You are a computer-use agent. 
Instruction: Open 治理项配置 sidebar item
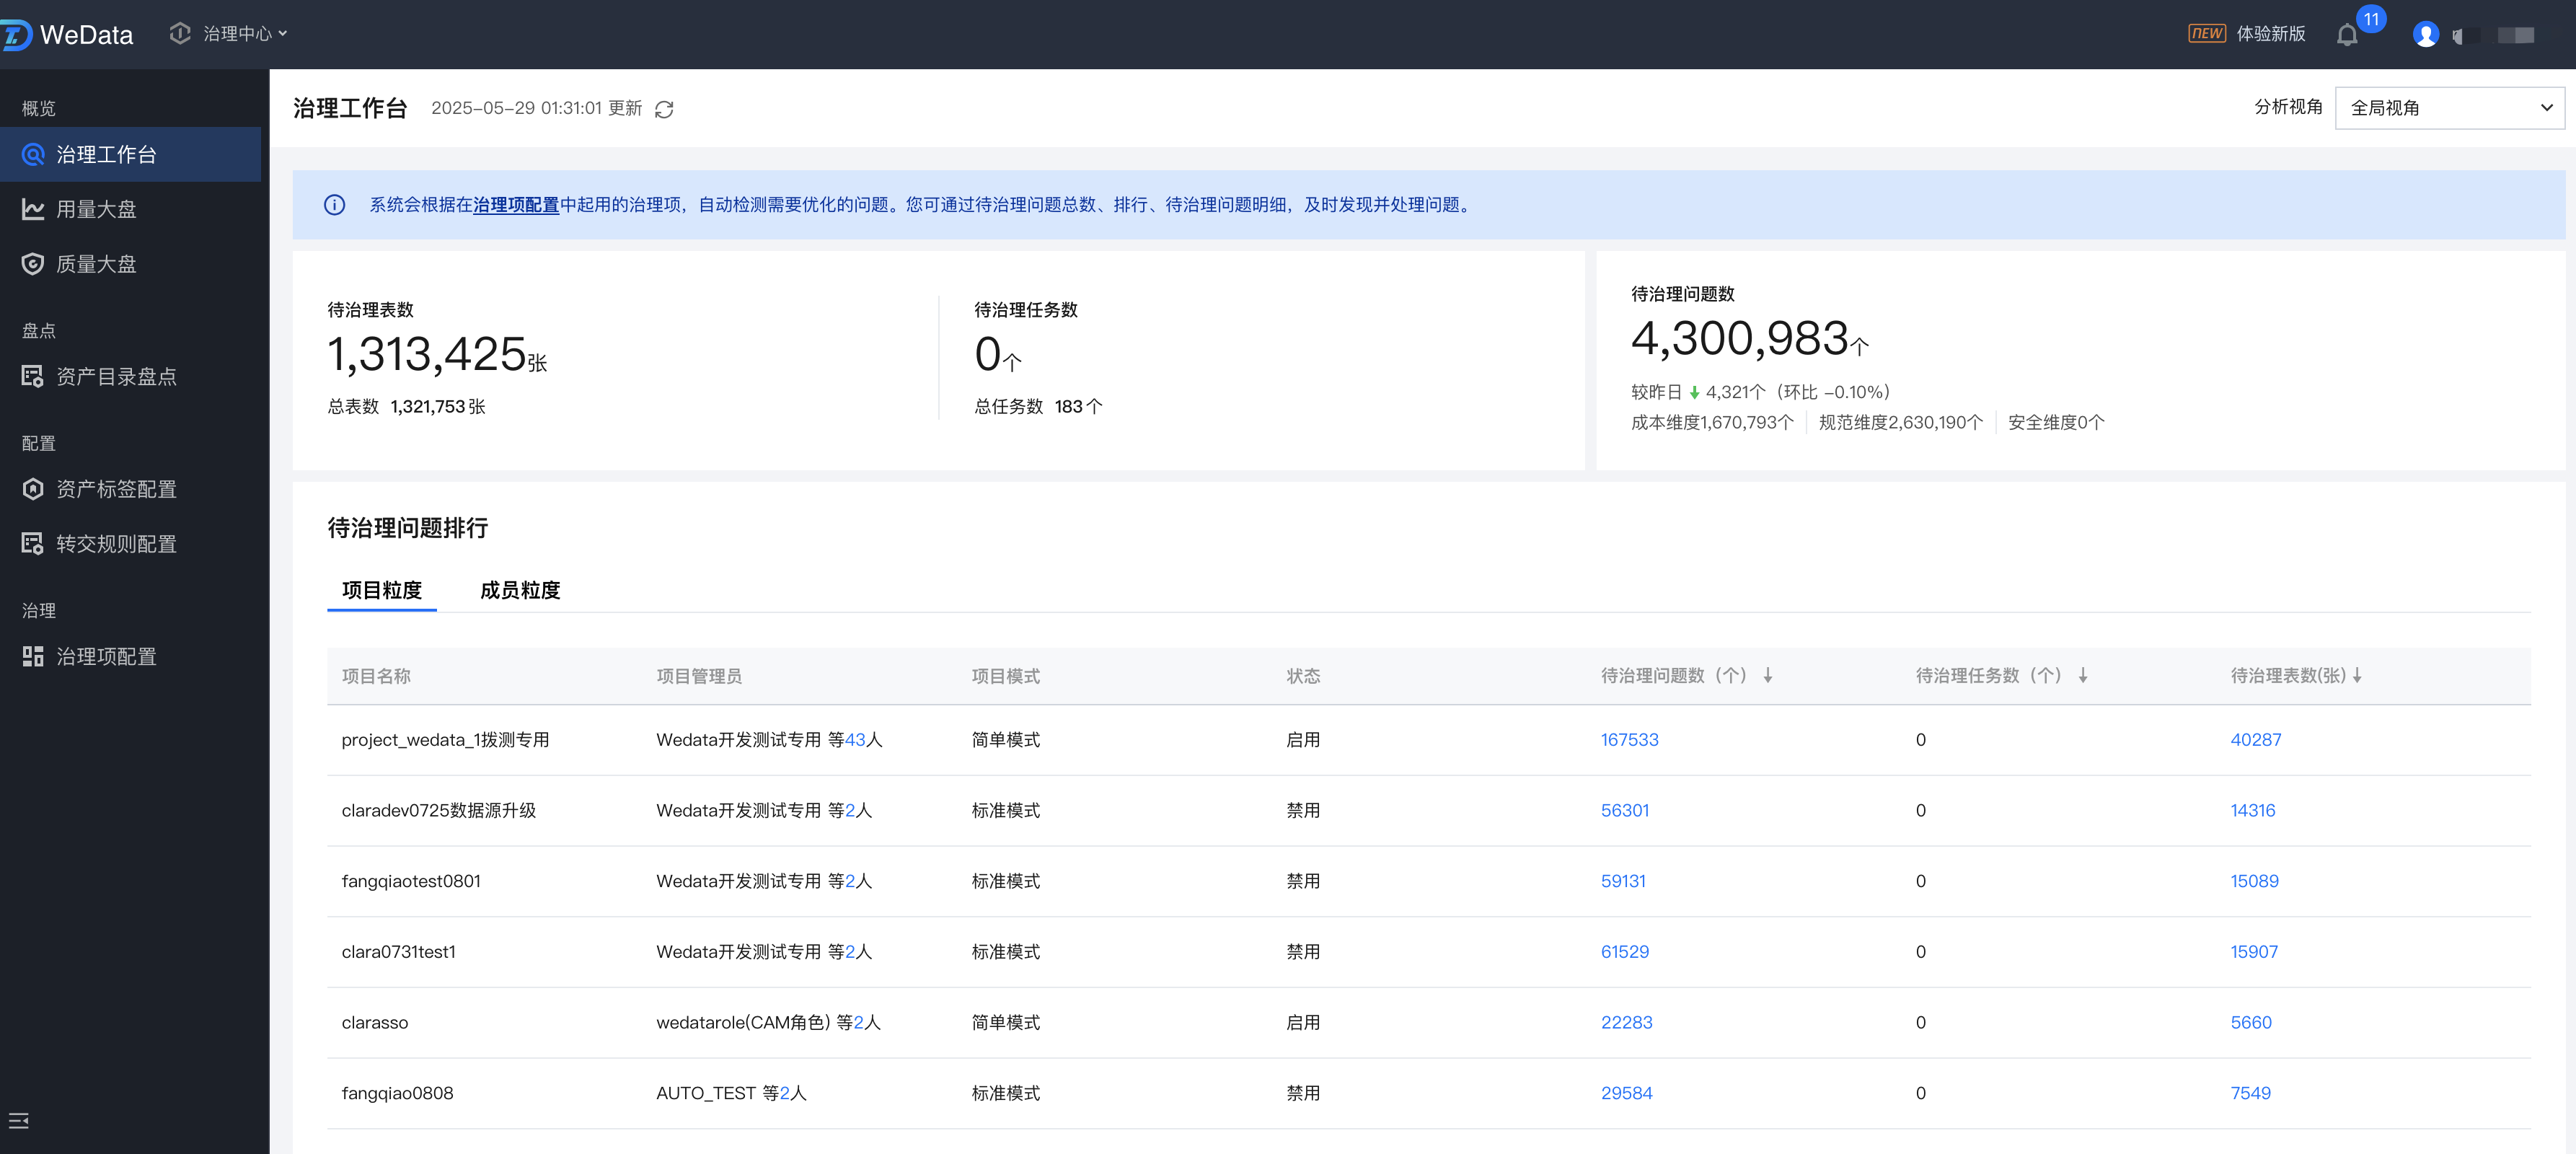pyautogui.click(x=106, y=656)
